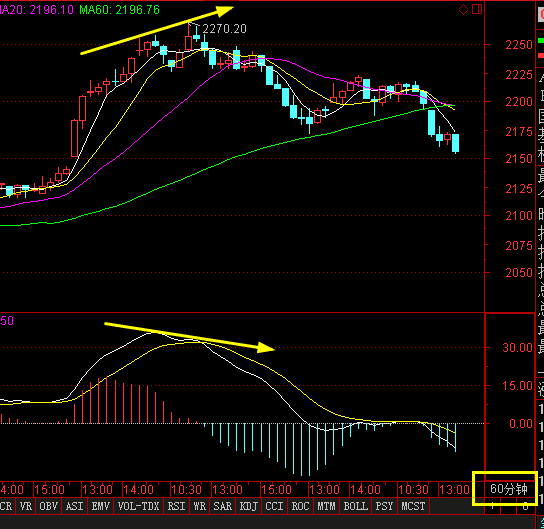Select the CCI indicator tab
Viewport: 544px width, 529px height.
pyautogui.click(x=274, y=506)
